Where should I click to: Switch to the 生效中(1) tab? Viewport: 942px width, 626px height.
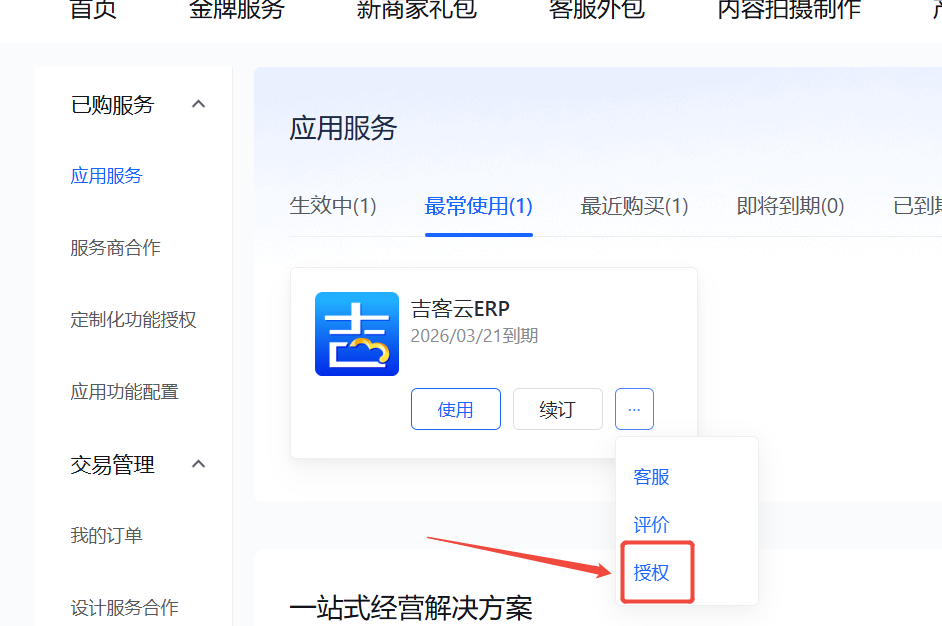pyautogui.click(x=333, y=206)
